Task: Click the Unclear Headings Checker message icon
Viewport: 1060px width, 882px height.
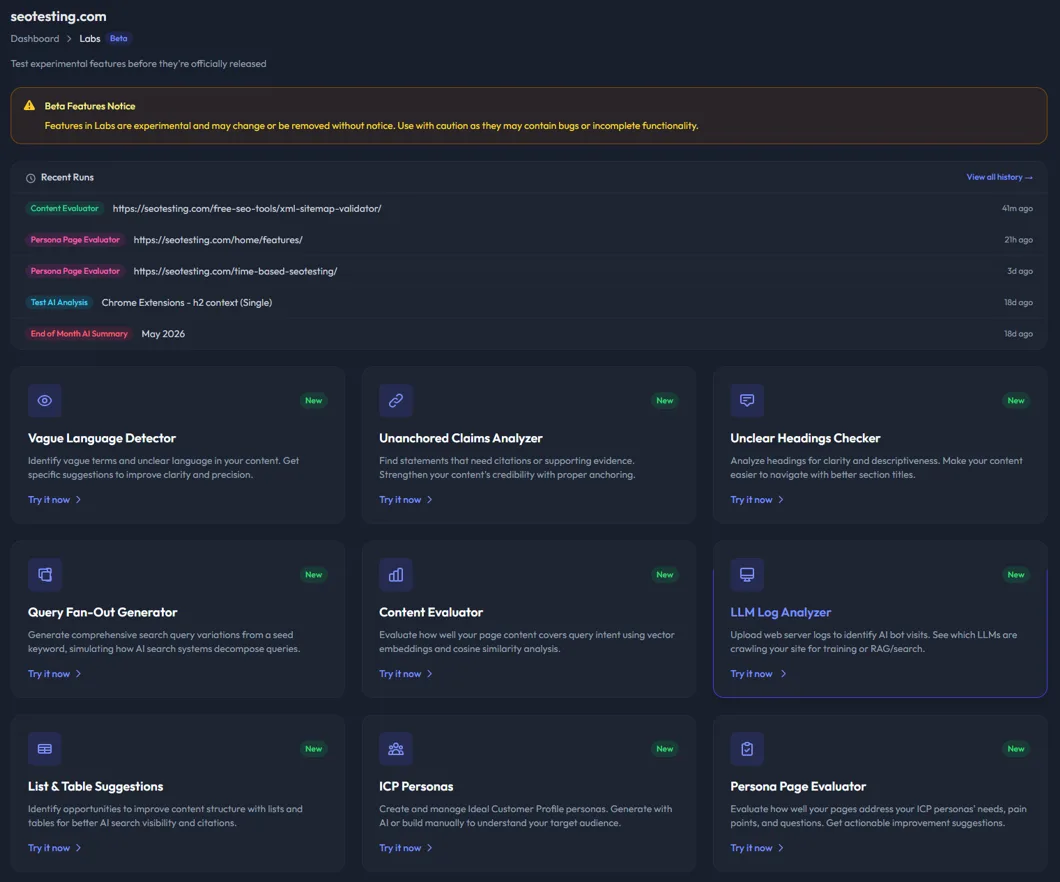Action: [747, 401]
